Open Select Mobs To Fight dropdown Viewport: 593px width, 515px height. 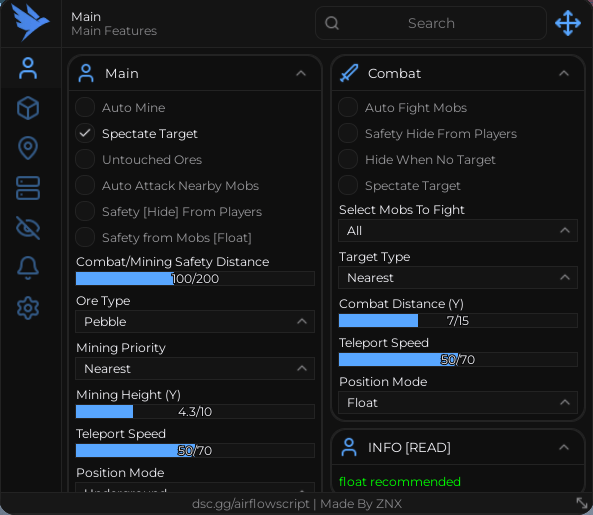coord(458,230)
